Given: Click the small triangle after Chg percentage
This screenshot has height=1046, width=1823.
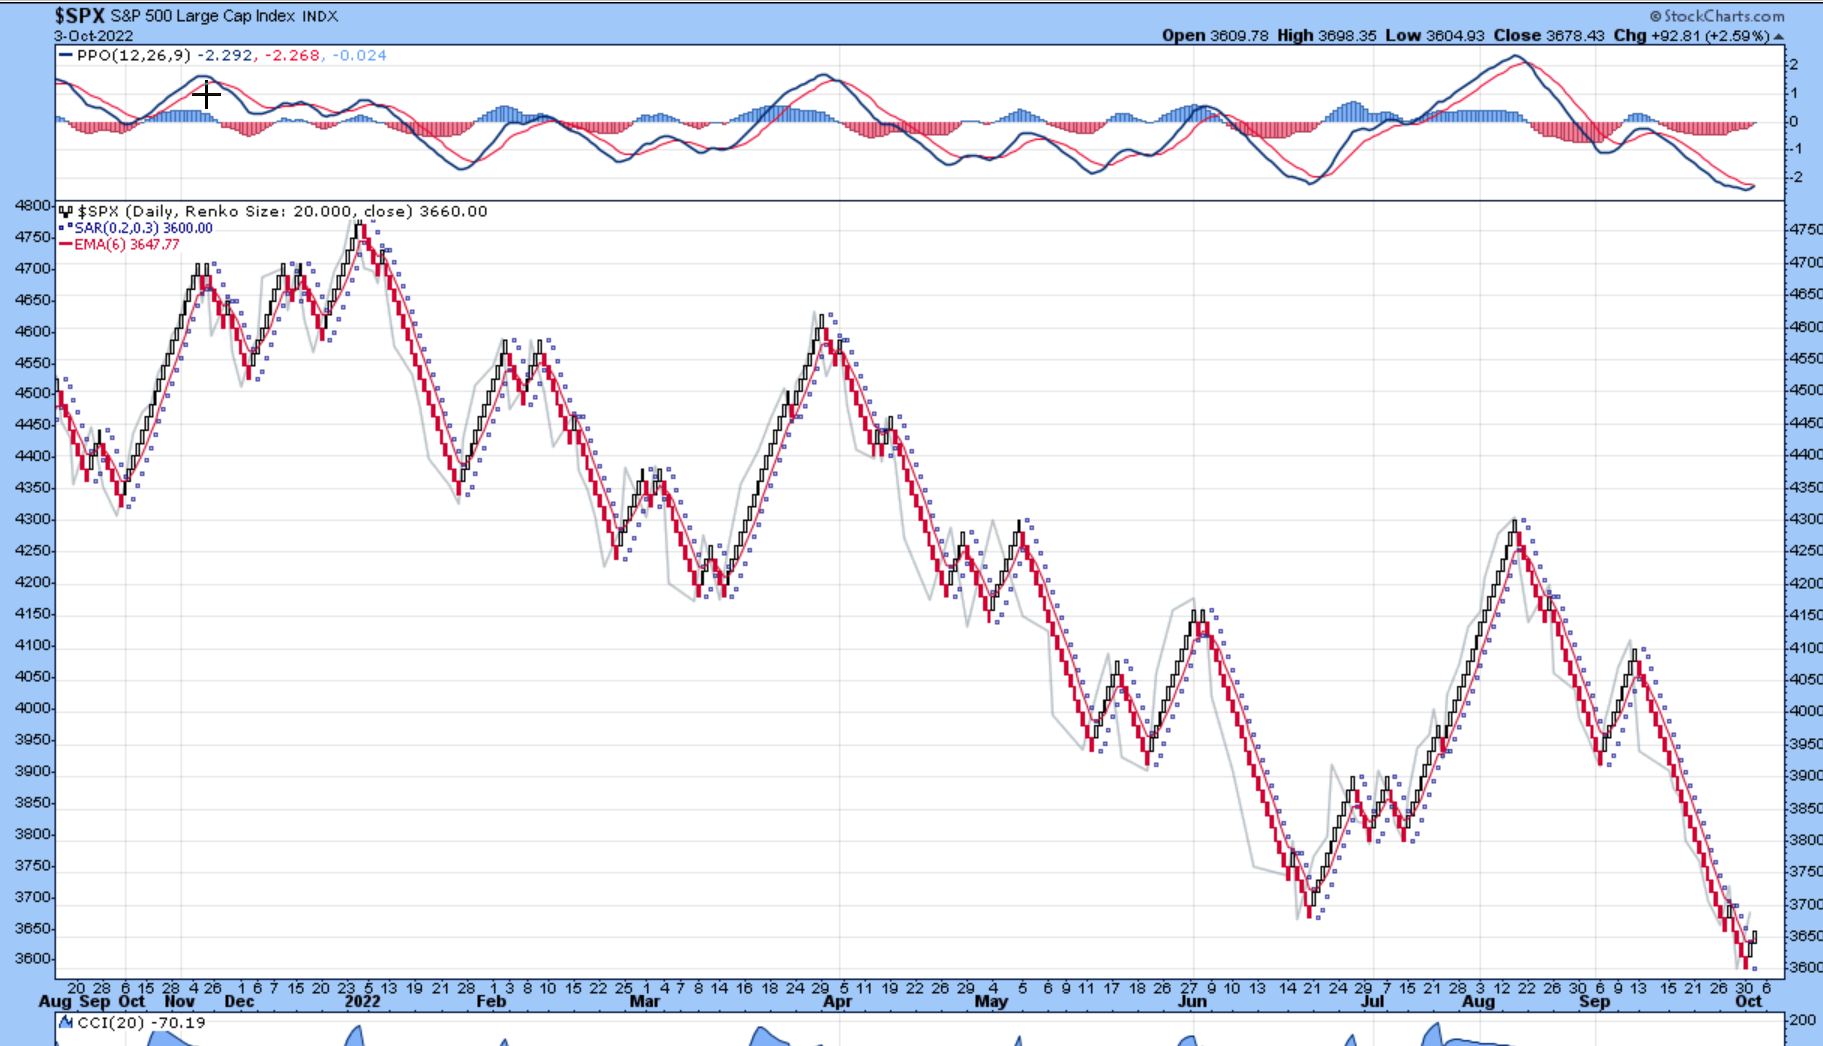Looking at the screenshot, I should click(x=1778, y=37).
